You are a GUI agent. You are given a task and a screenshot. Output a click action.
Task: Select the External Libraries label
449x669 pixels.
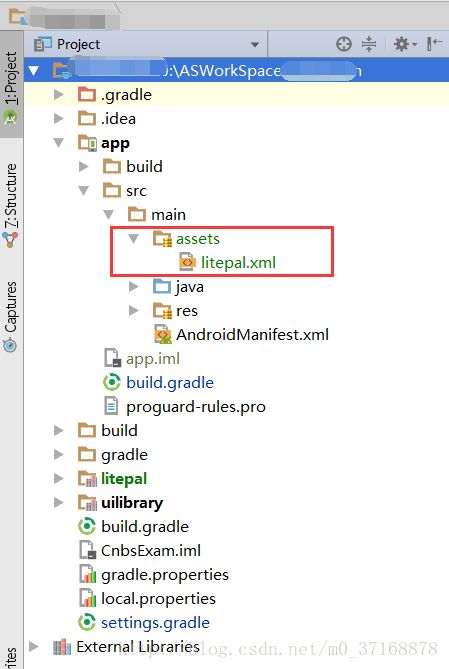pyautogui.click(x=138, y=646)
